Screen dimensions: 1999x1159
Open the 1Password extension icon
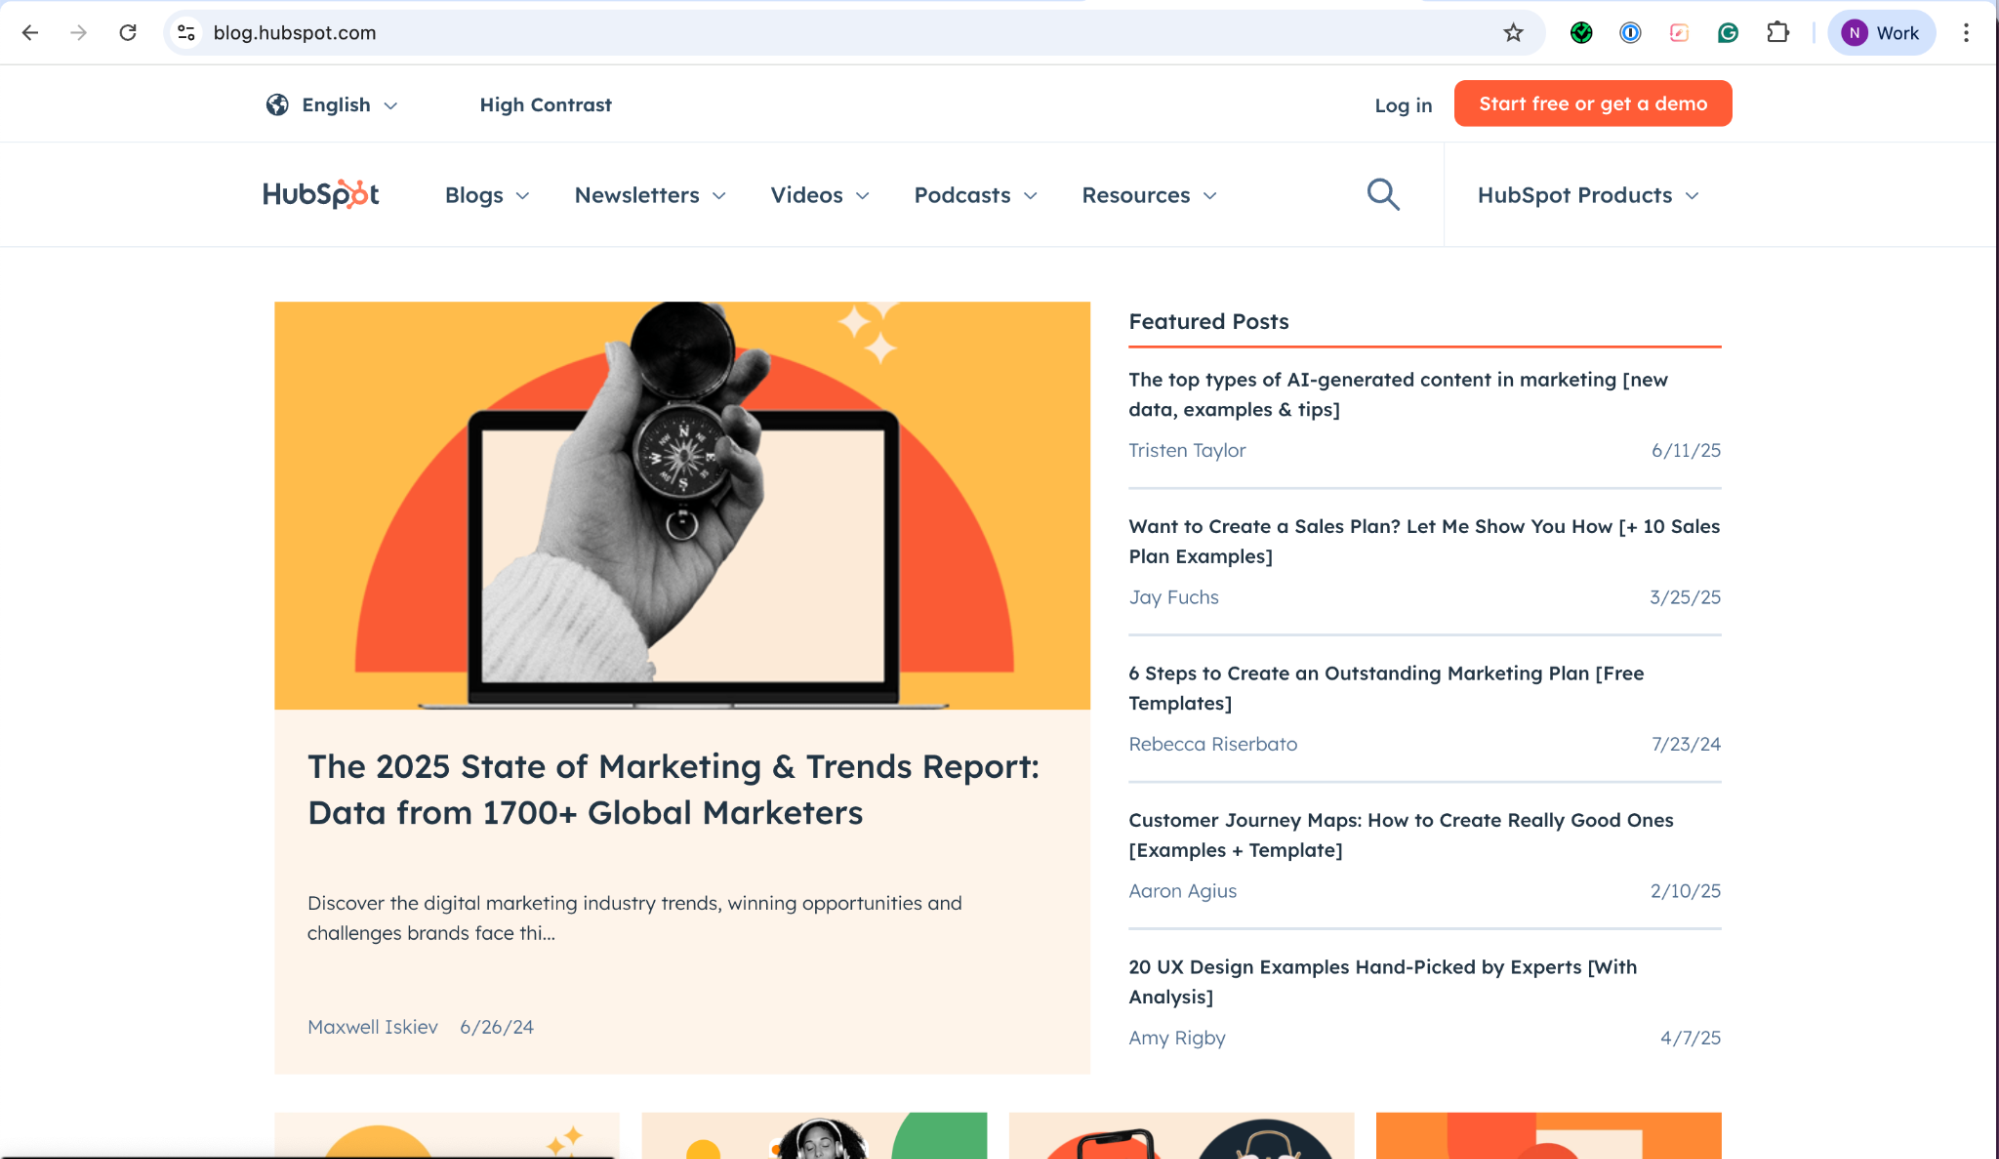point(1630,33)
